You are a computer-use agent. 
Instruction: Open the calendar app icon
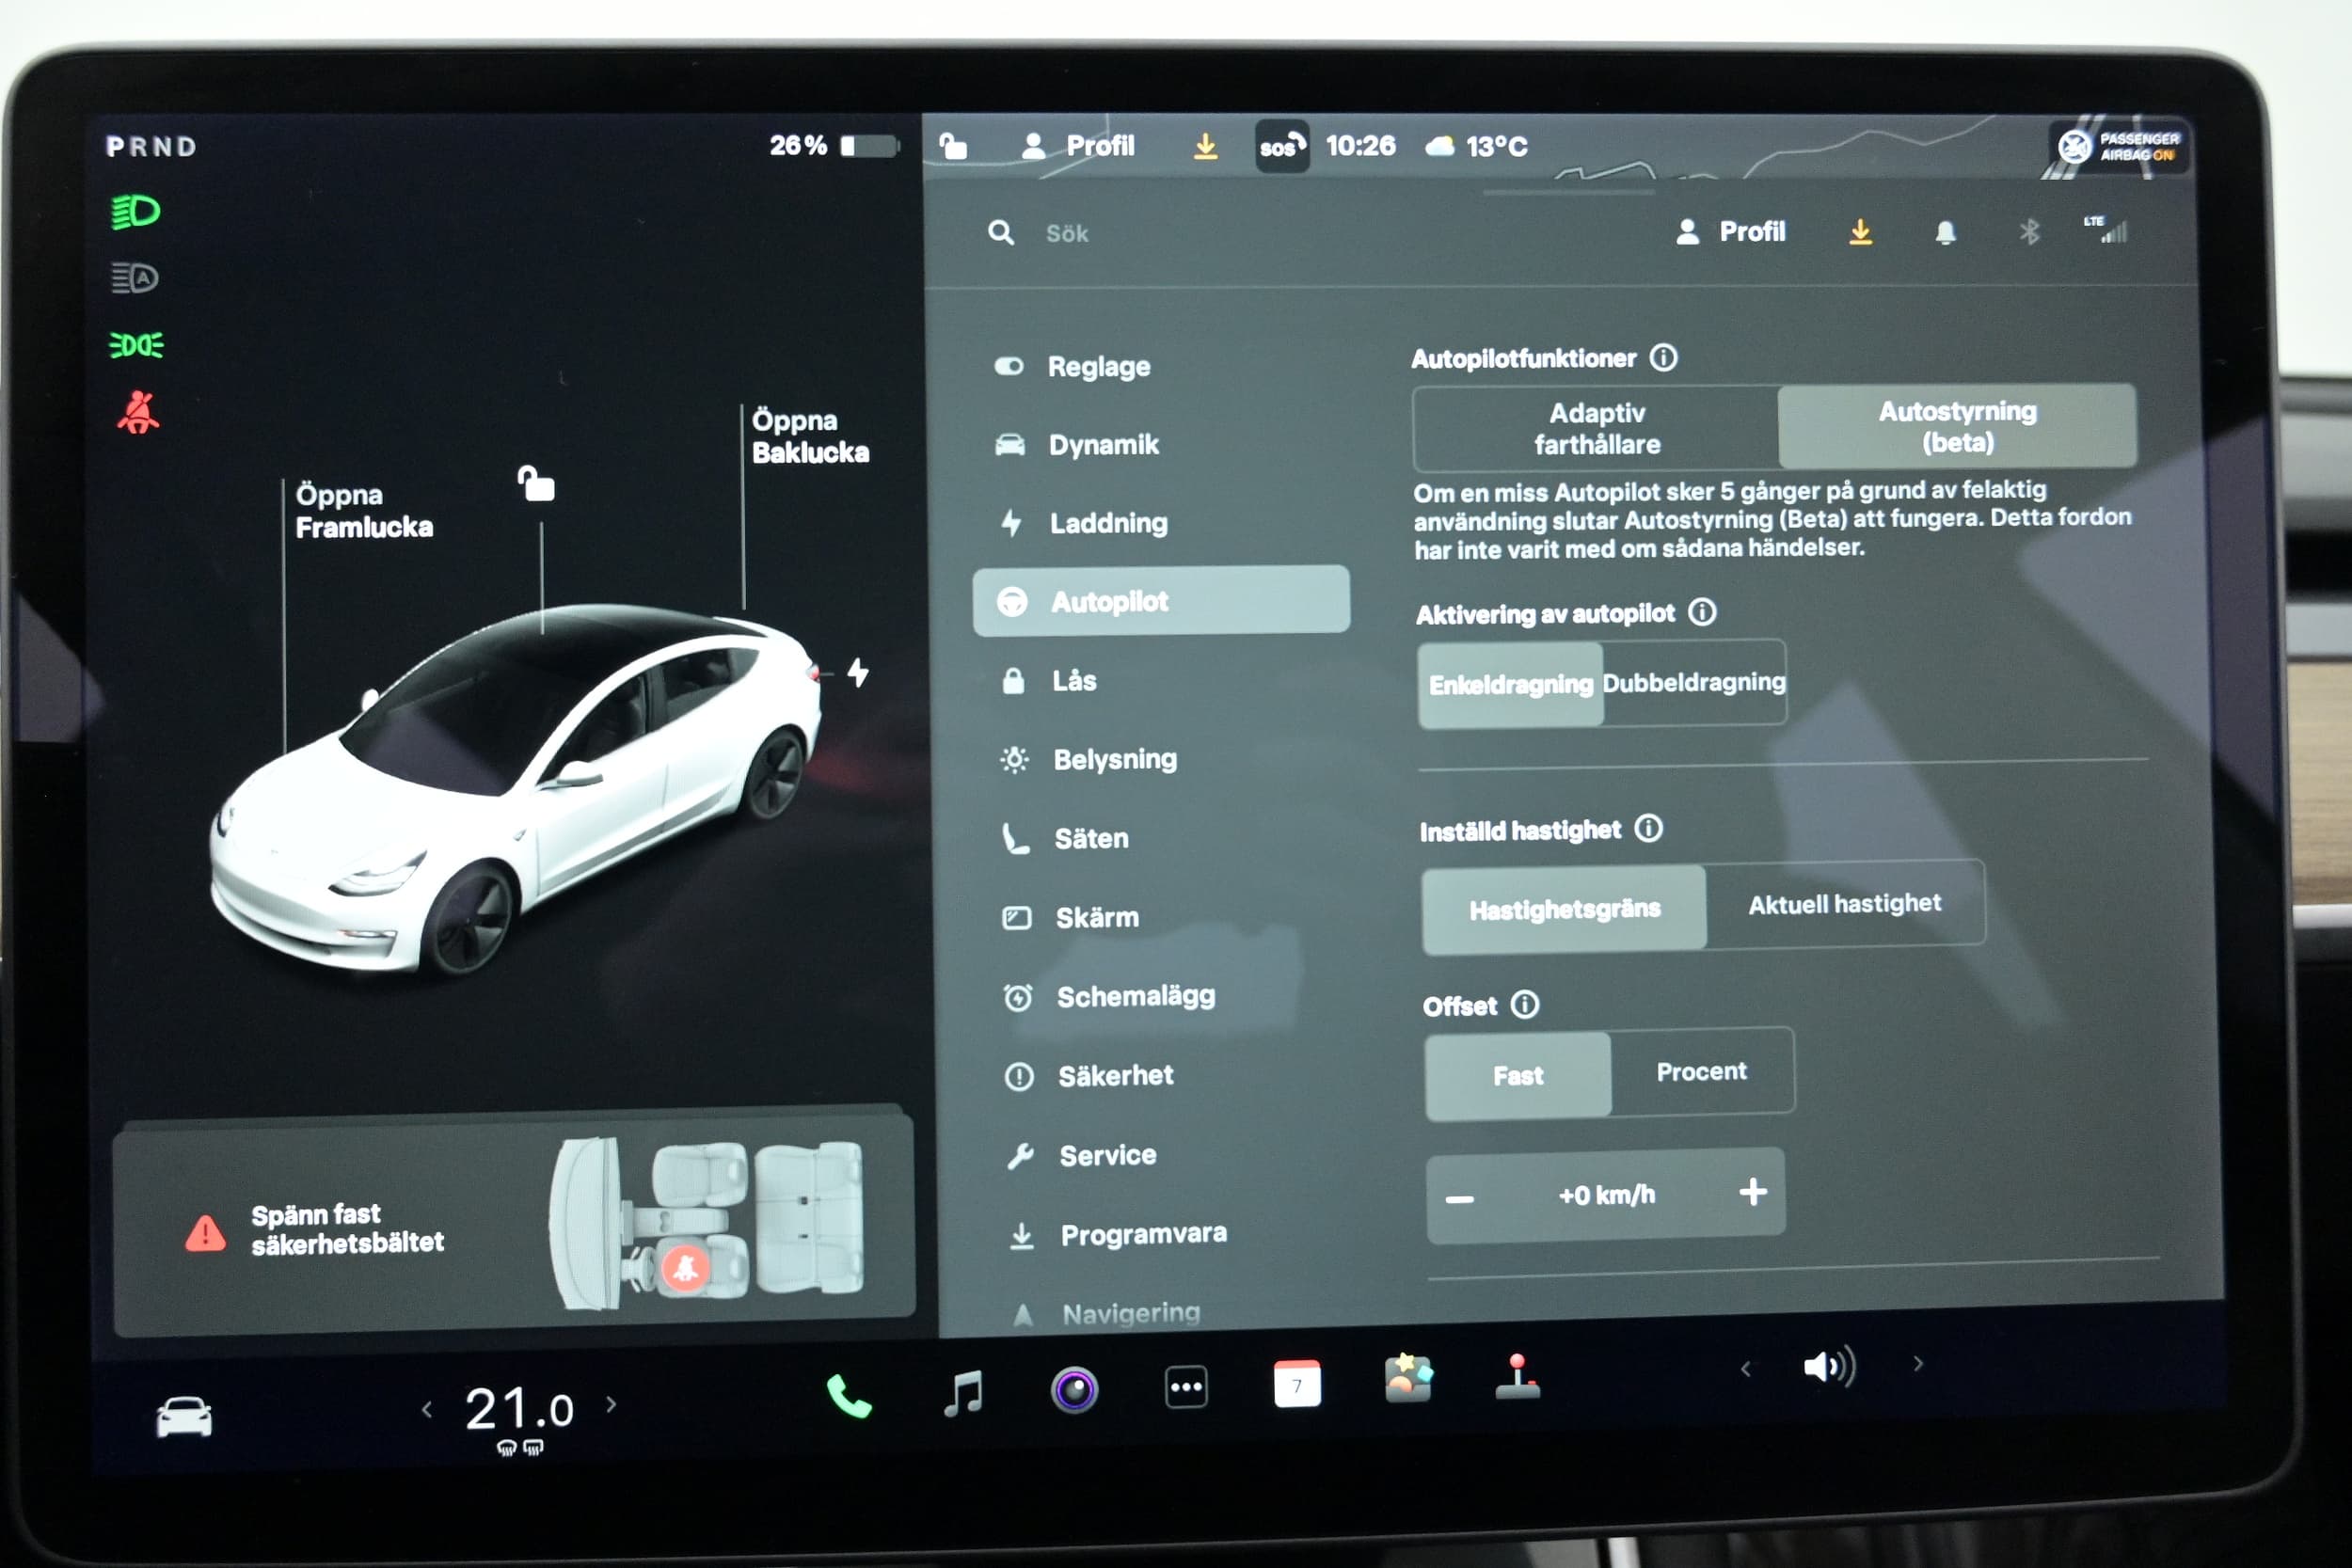1297,1385
